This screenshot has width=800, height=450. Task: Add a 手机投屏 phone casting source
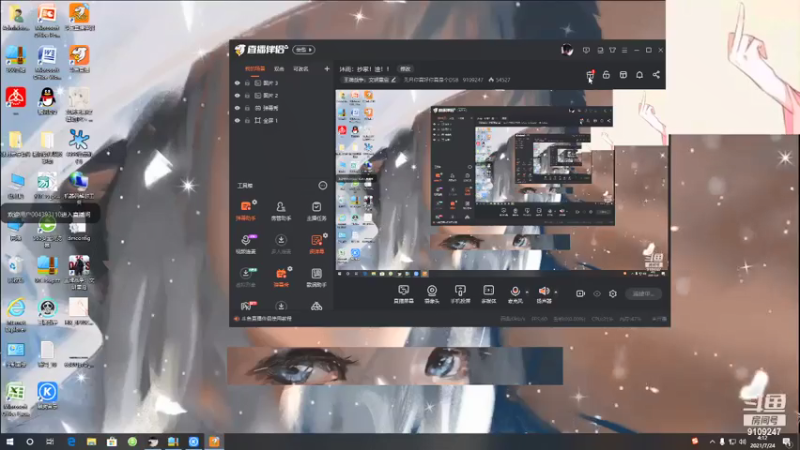(460, 294)
